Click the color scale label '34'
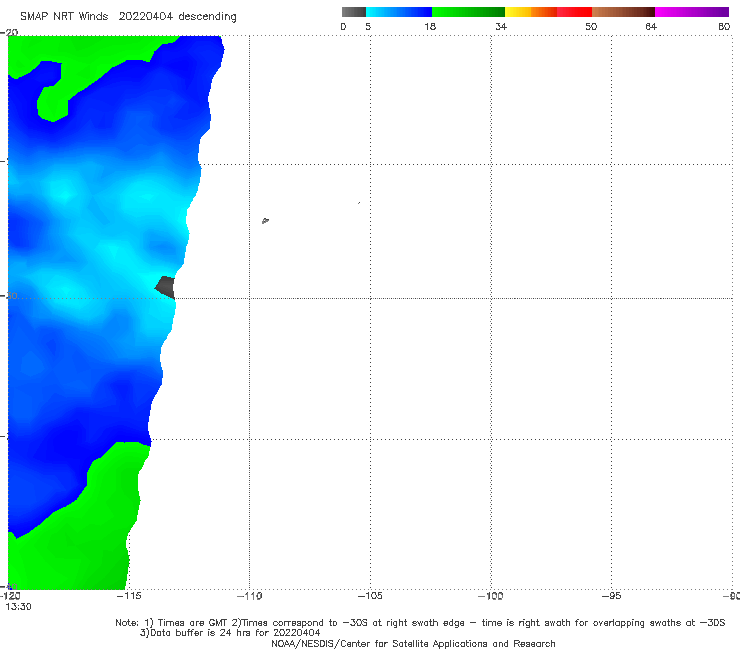Viewport: 740px width, 650px height. [x=501, y=26]
